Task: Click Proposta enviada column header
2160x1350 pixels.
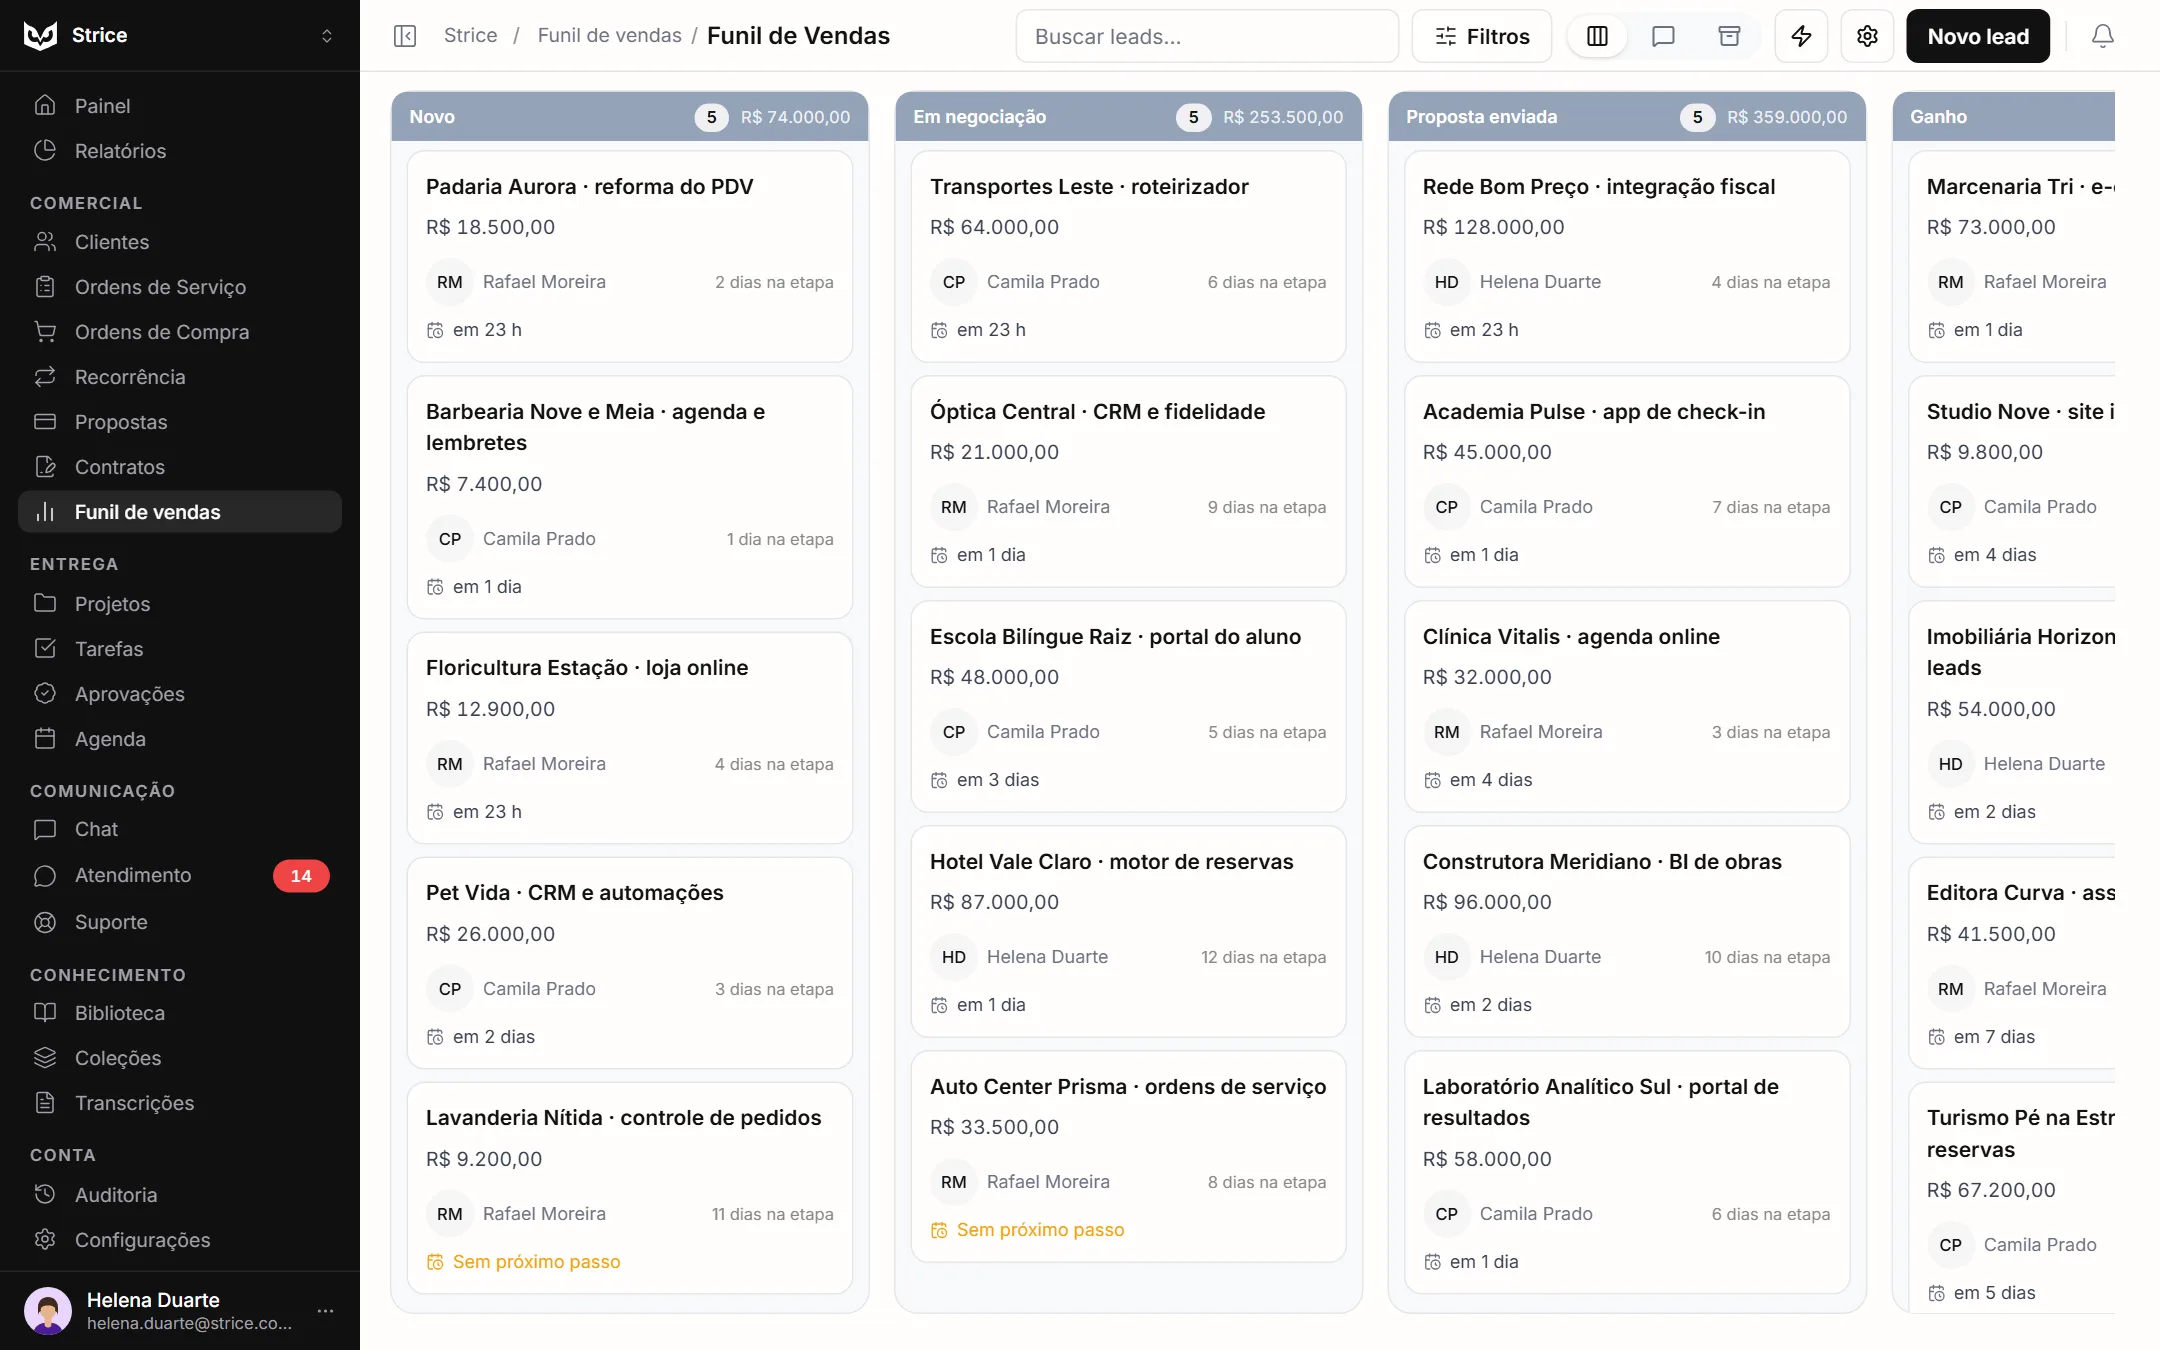Action: point(1626,117)
